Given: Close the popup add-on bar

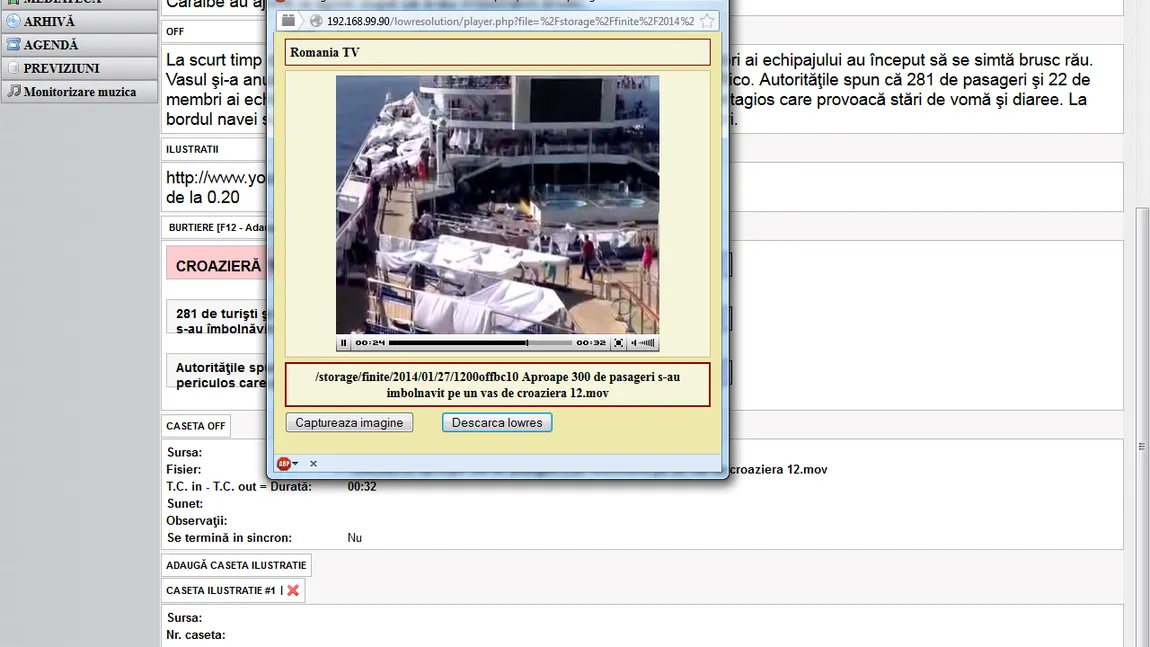Looking at the screenshot, I should (x=313, y=464).
